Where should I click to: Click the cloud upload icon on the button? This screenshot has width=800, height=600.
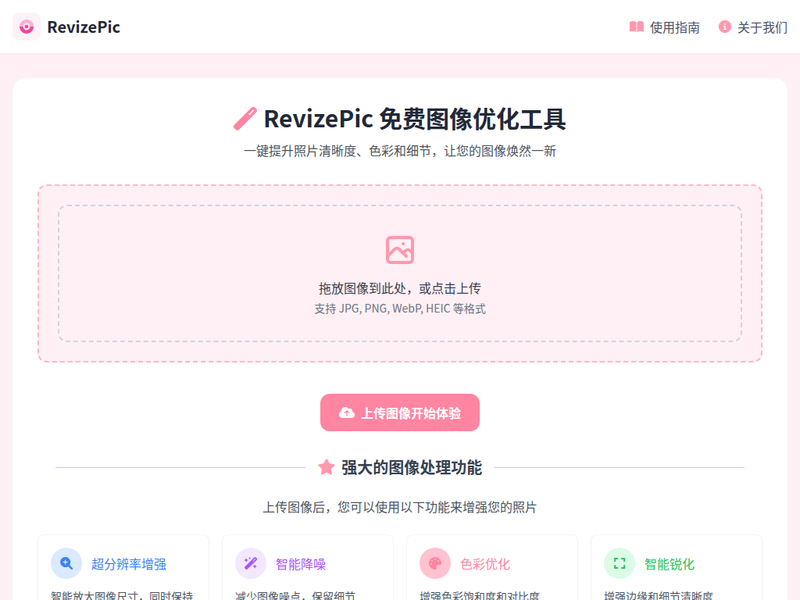point(347,413)
